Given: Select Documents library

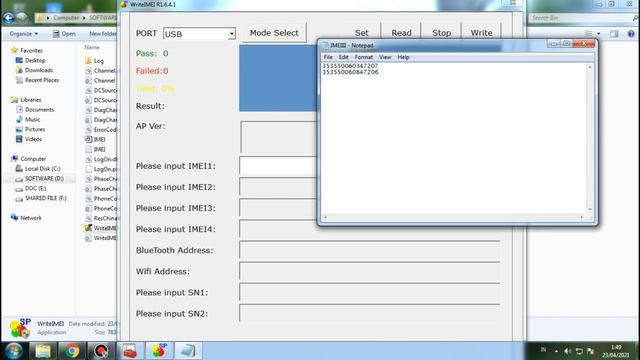Looking at the screenshot, I should [39, 109].
